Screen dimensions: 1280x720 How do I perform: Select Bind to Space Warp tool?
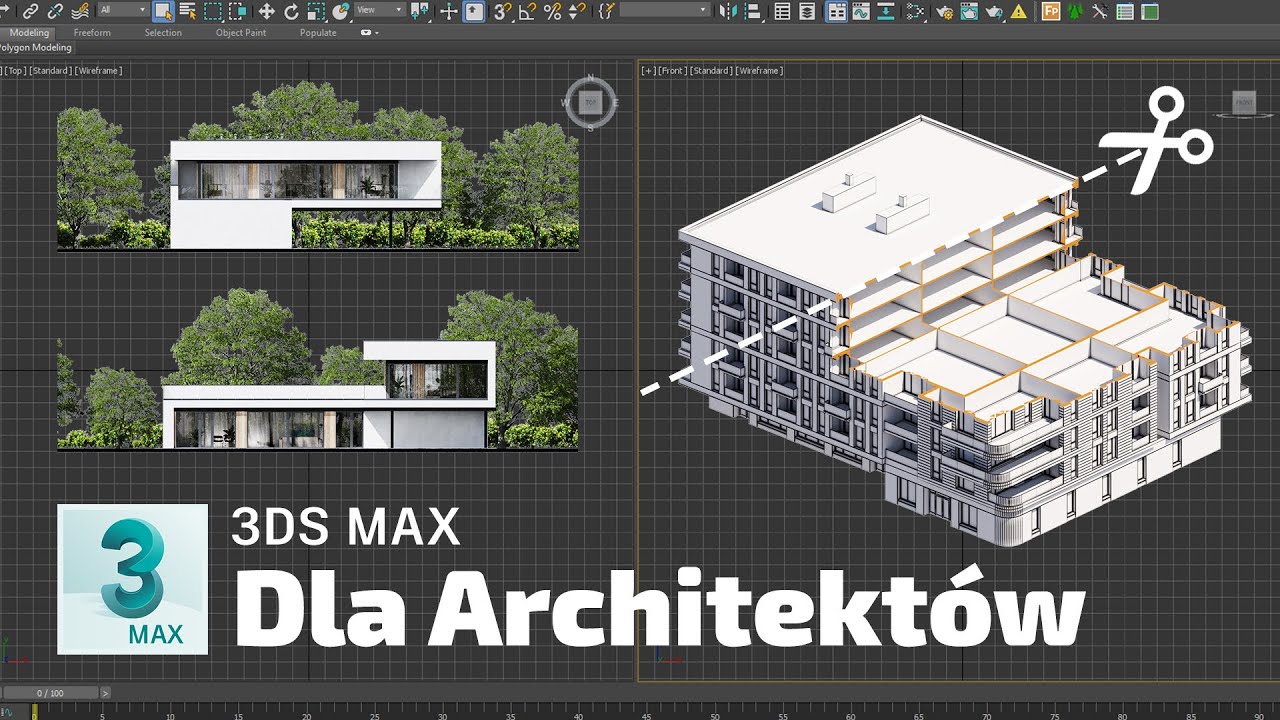click(x=79, y=11)
